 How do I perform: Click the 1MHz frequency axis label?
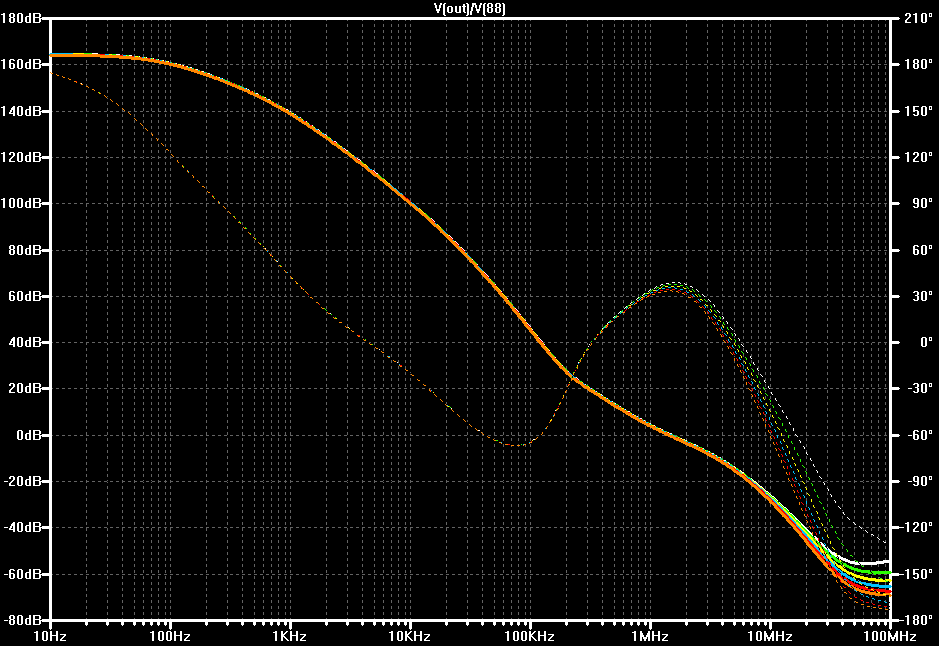pos(649,636)
